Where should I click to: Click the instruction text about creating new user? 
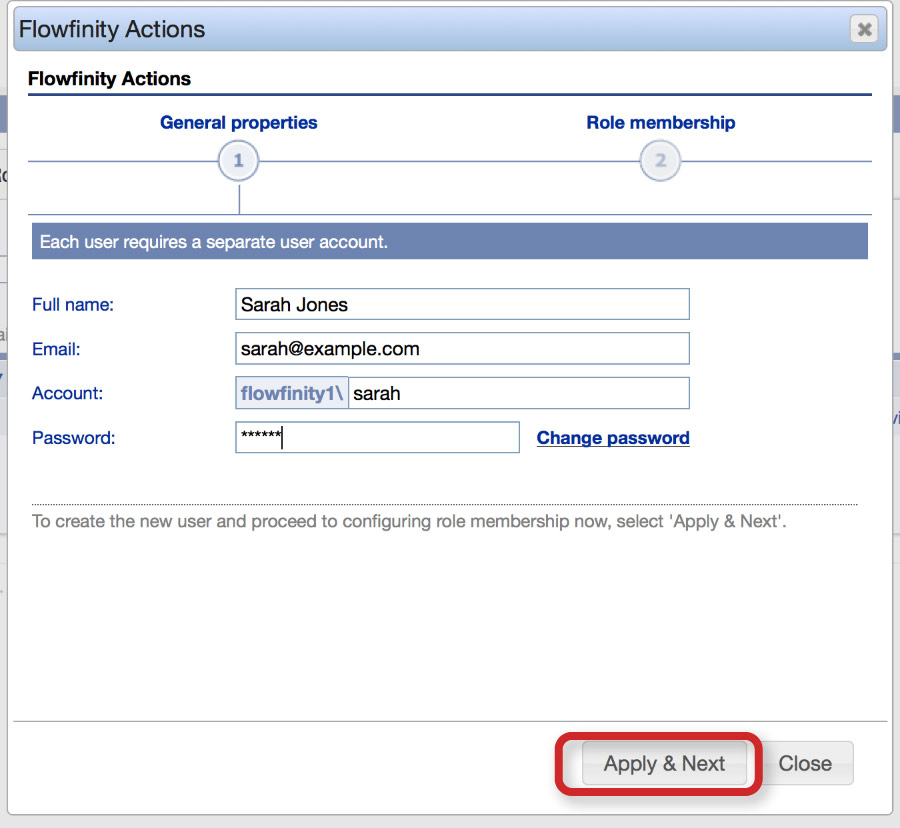point(409,521)
